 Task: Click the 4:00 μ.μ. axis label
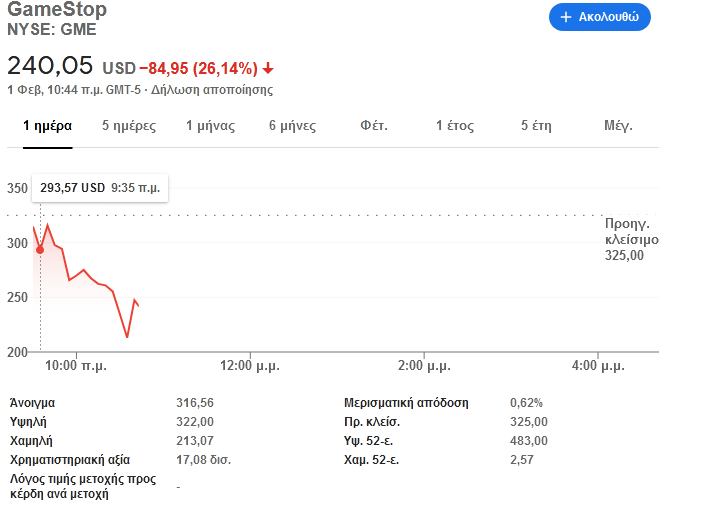tap(598, 365)
